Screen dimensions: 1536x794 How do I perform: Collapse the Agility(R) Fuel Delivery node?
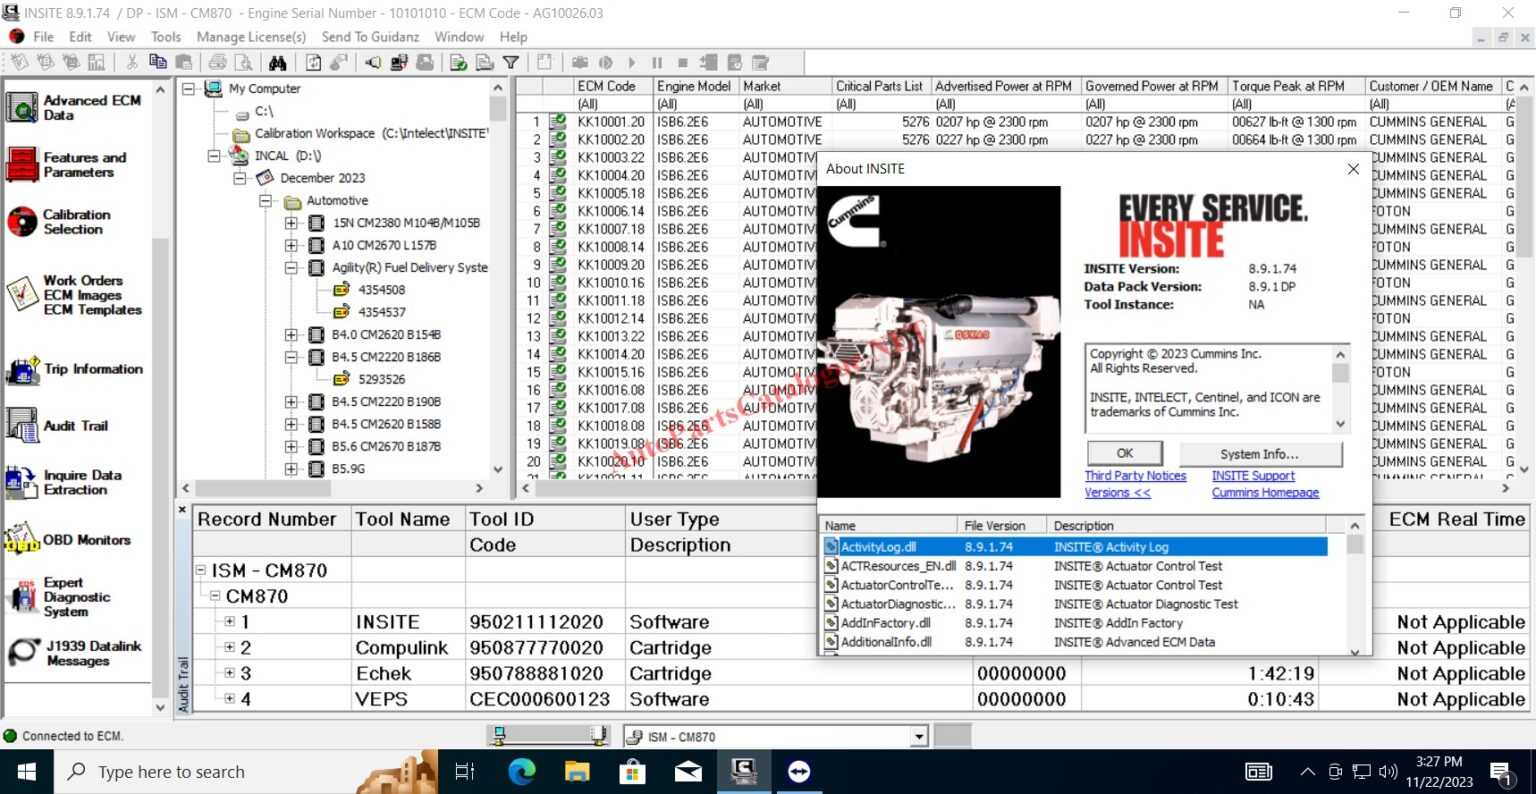[291, 268]
